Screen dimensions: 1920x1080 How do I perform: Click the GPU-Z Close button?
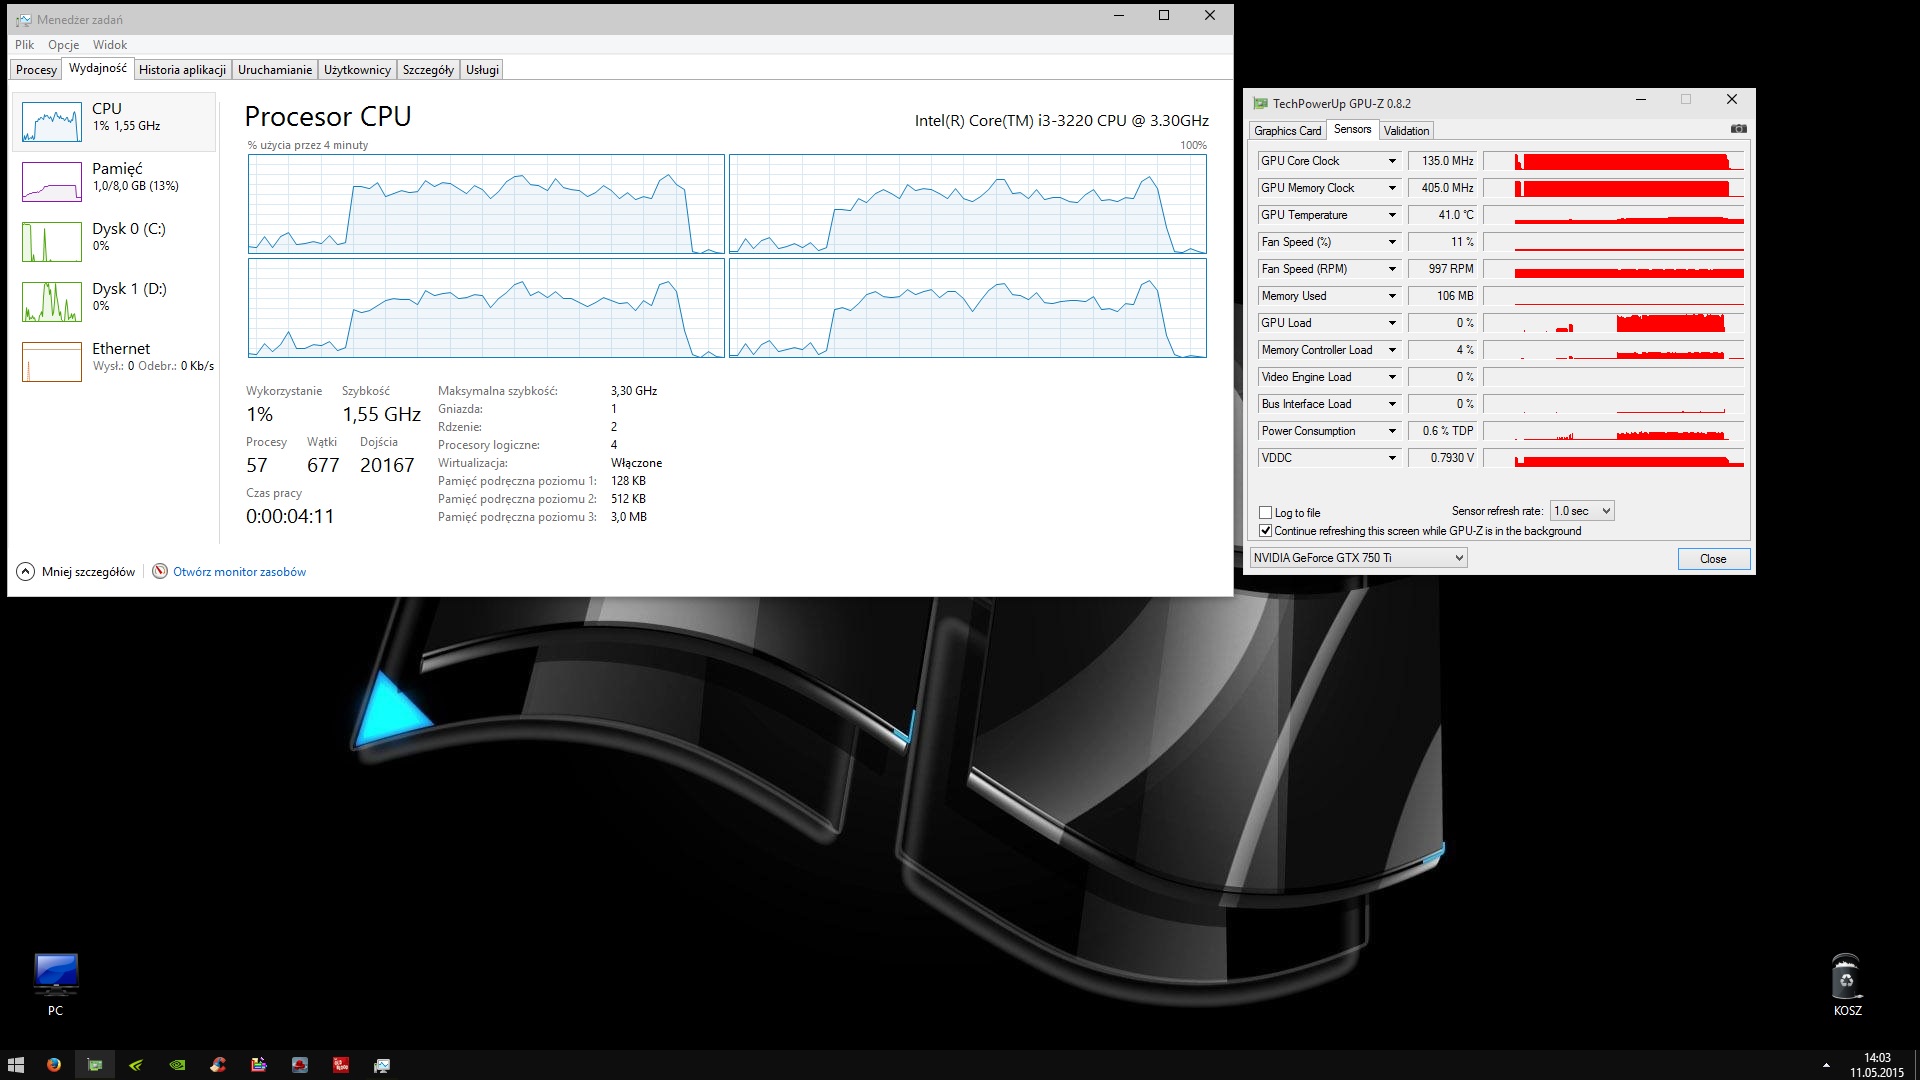tap(1712, 559)
